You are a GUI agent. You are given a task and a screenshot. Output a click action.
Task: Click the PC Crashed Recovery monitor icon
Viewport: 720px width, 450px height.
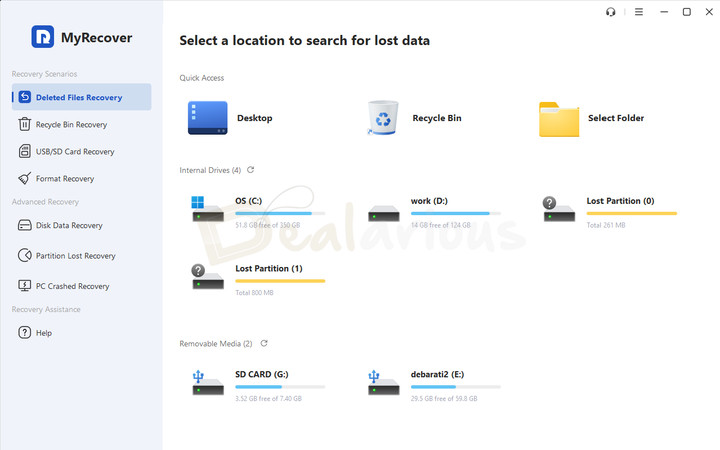pos(24,286)
